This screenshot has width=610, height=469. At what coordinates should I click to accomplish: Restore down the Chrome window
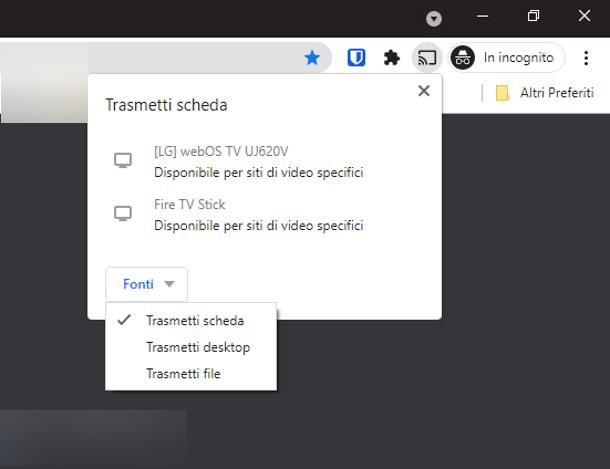533,16
